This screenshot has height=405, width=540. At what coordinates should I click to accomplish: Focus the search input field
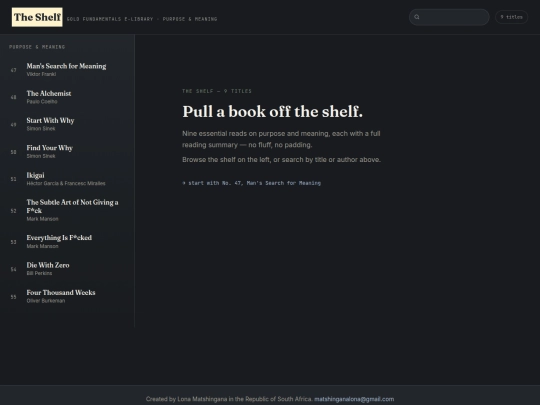[449, 17]
